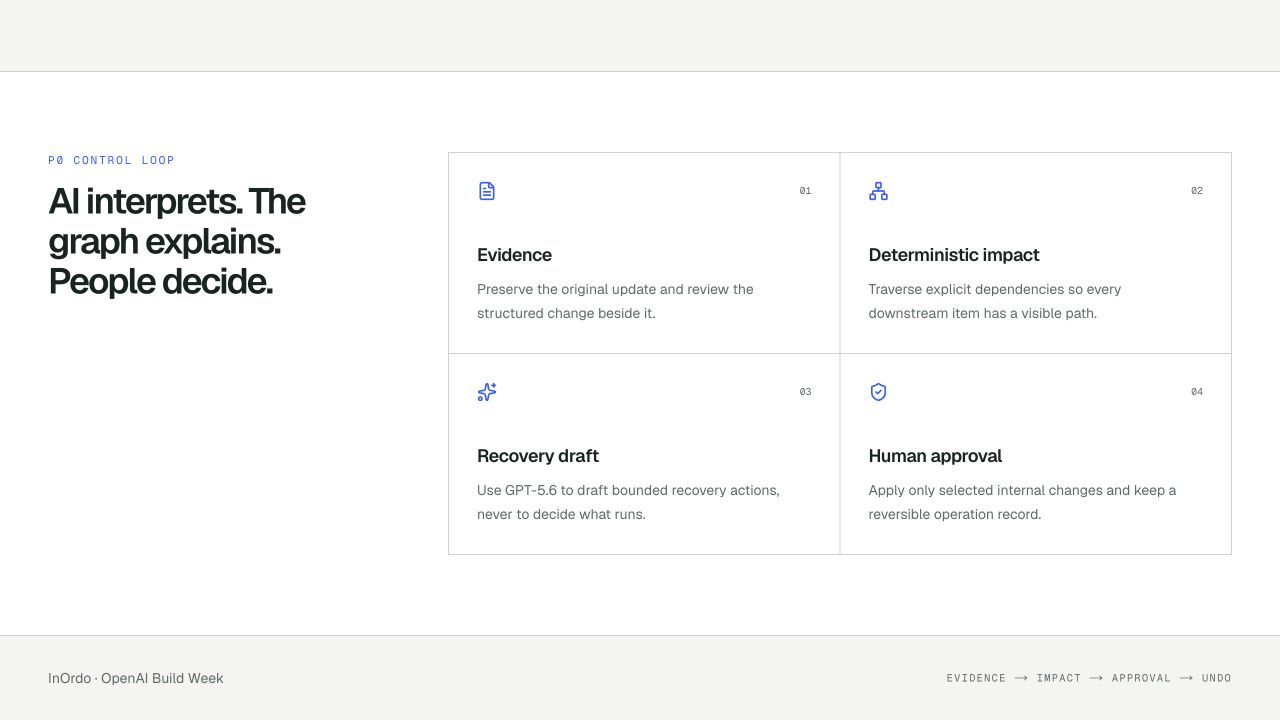Click the shield check icon on Human approval
The height and width of the screenshot is (720, 1280).
[878, 392]
